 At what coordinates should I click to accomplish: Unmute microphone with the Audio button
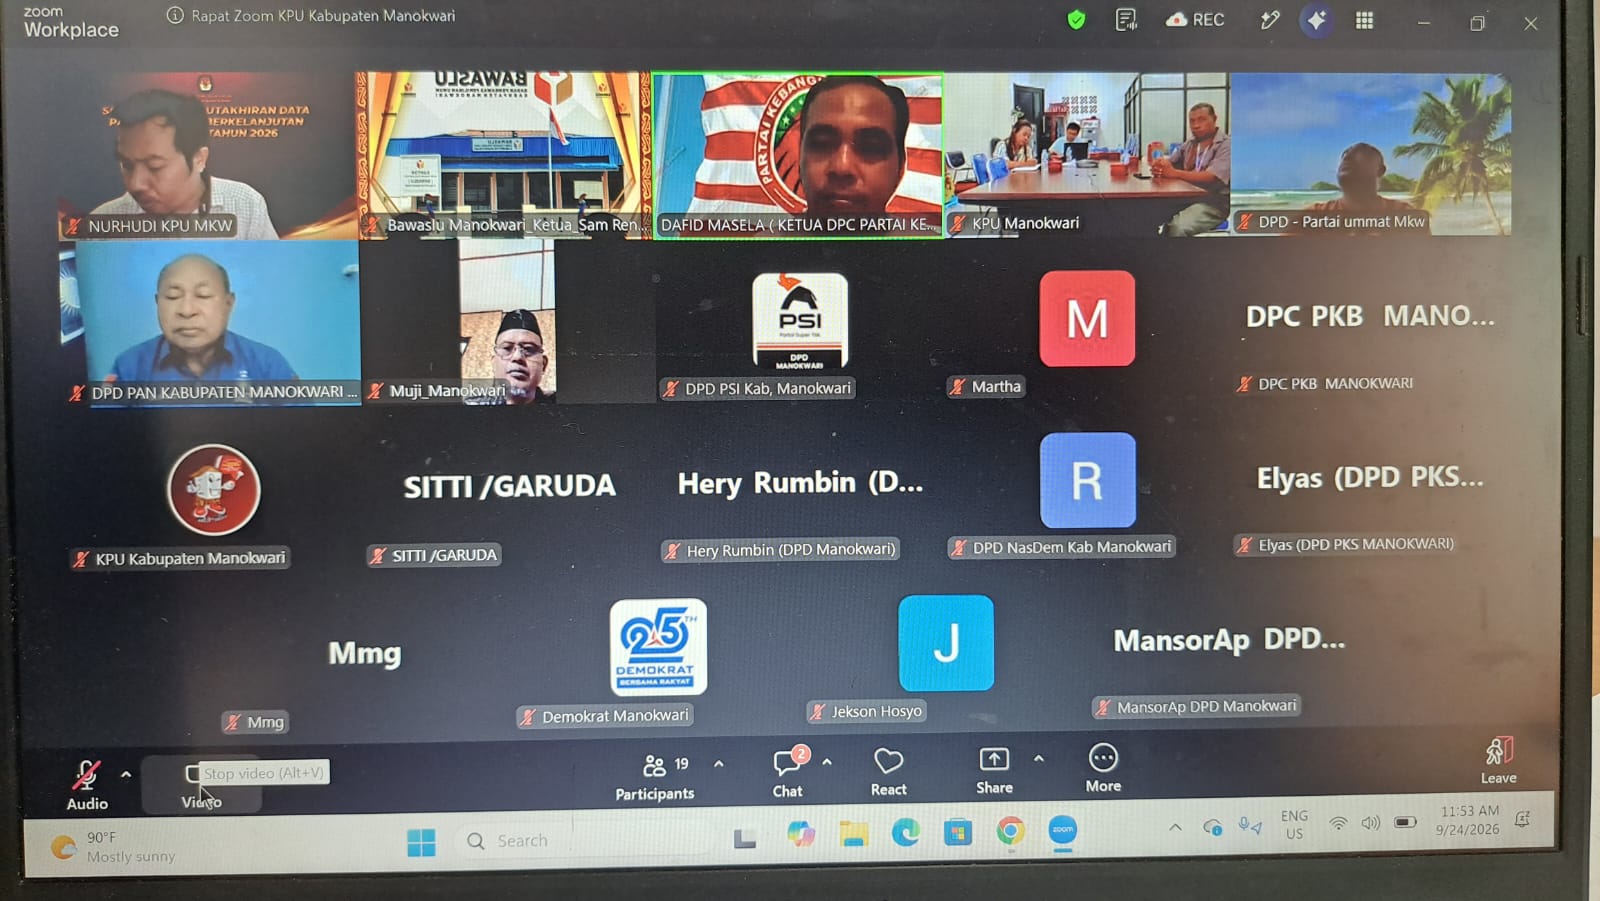point(87,784)
